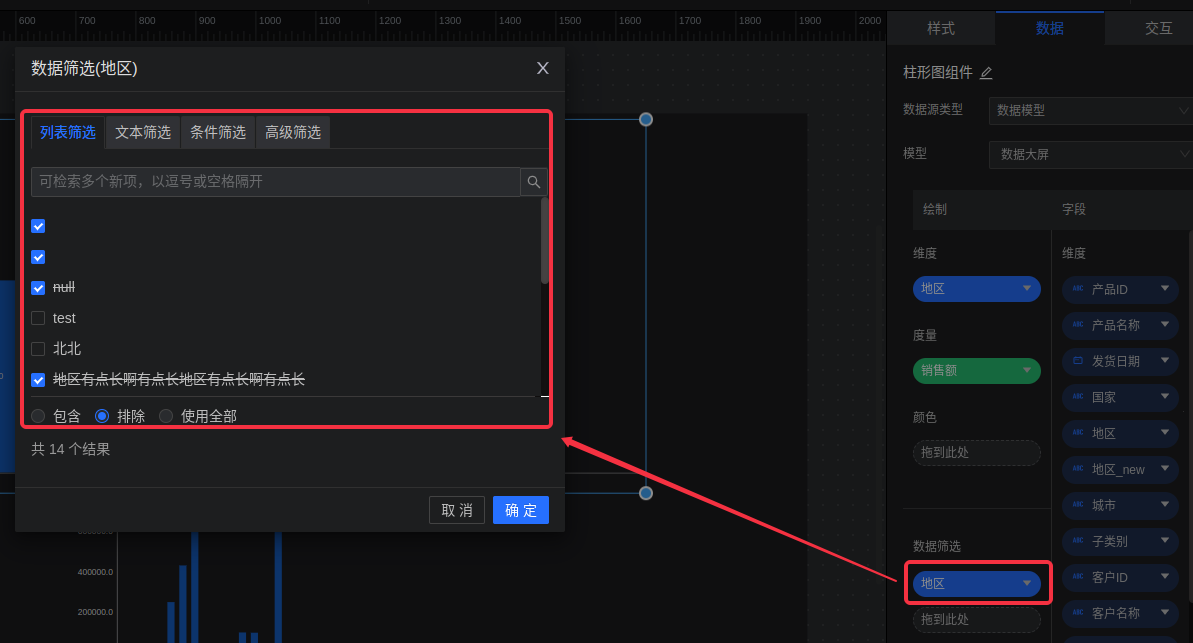Open dropdown arrow on 销售额 measure pill
The height and width of the screenshot is (643, 1193).
pyautogui.click(x=1026, y=370)
